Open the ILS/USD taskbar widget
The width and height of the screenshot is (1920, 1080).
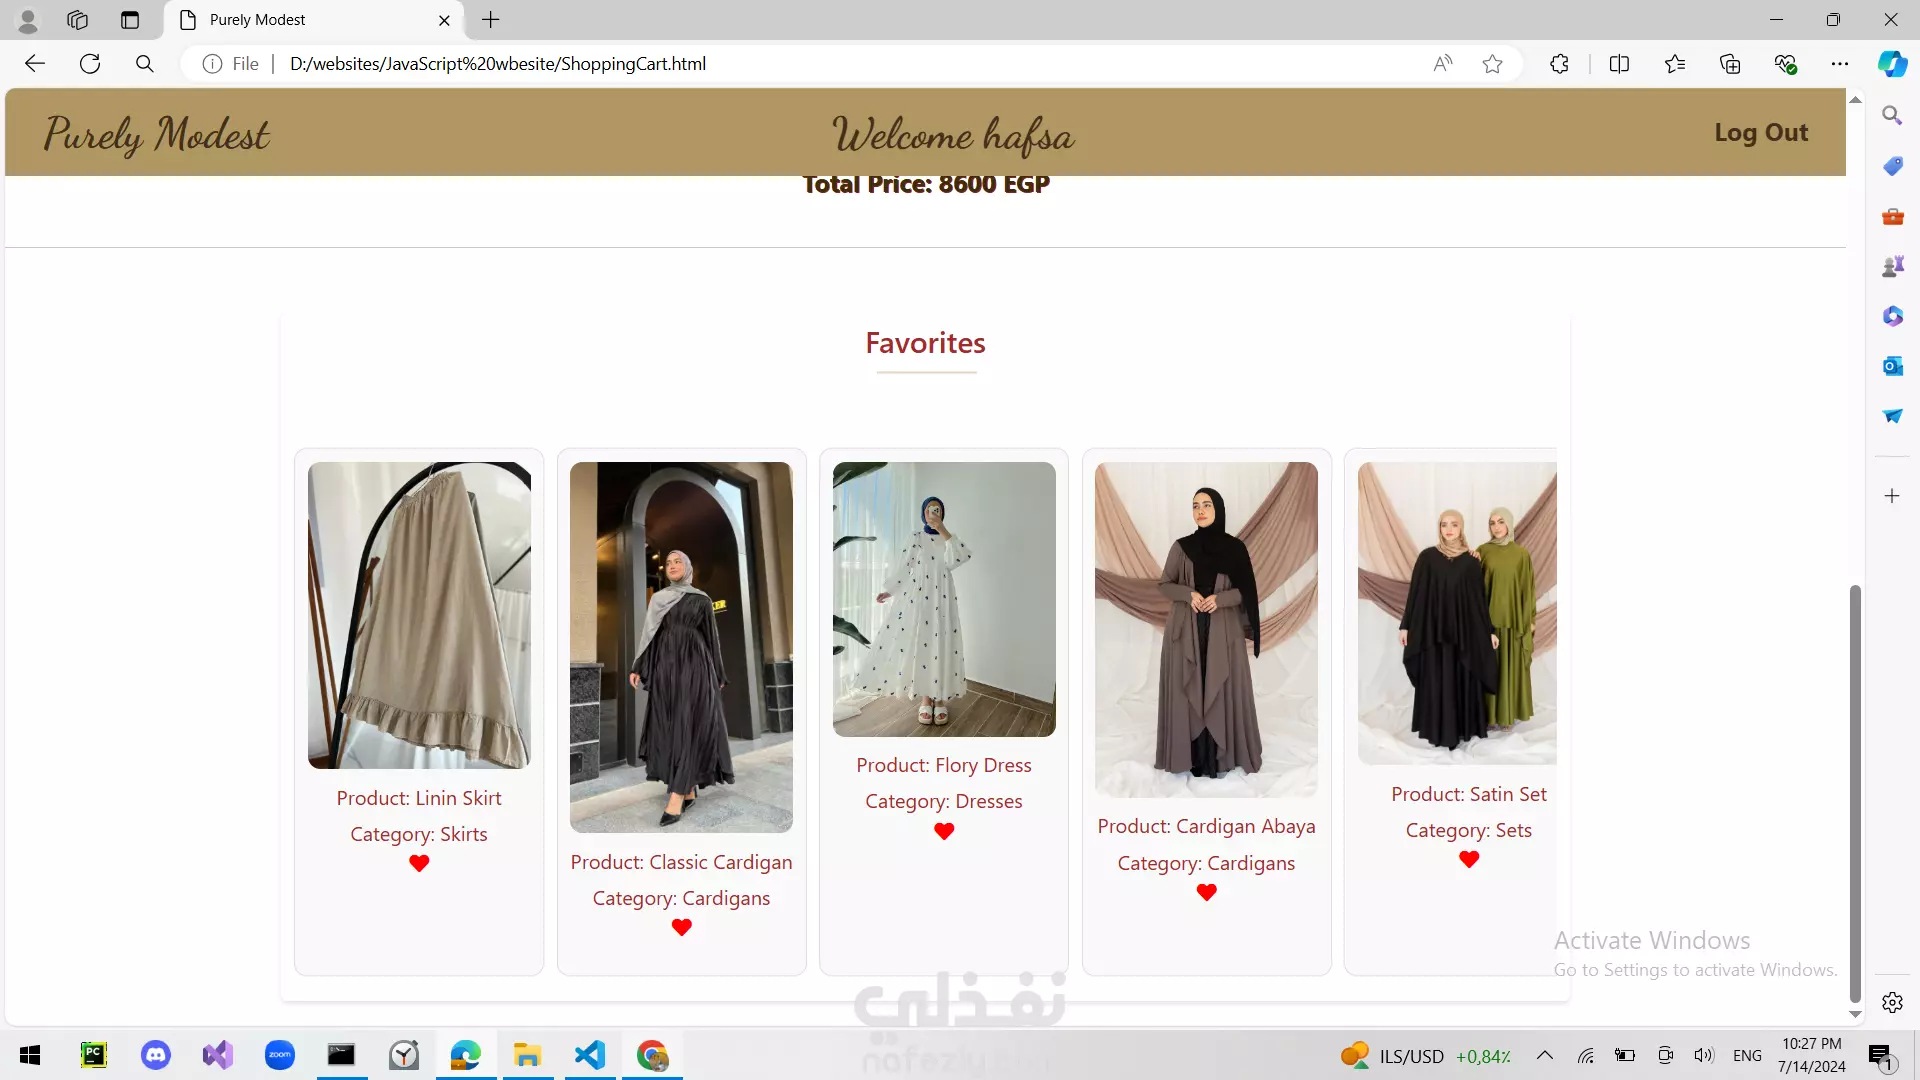click(x=1426, y=1056)
